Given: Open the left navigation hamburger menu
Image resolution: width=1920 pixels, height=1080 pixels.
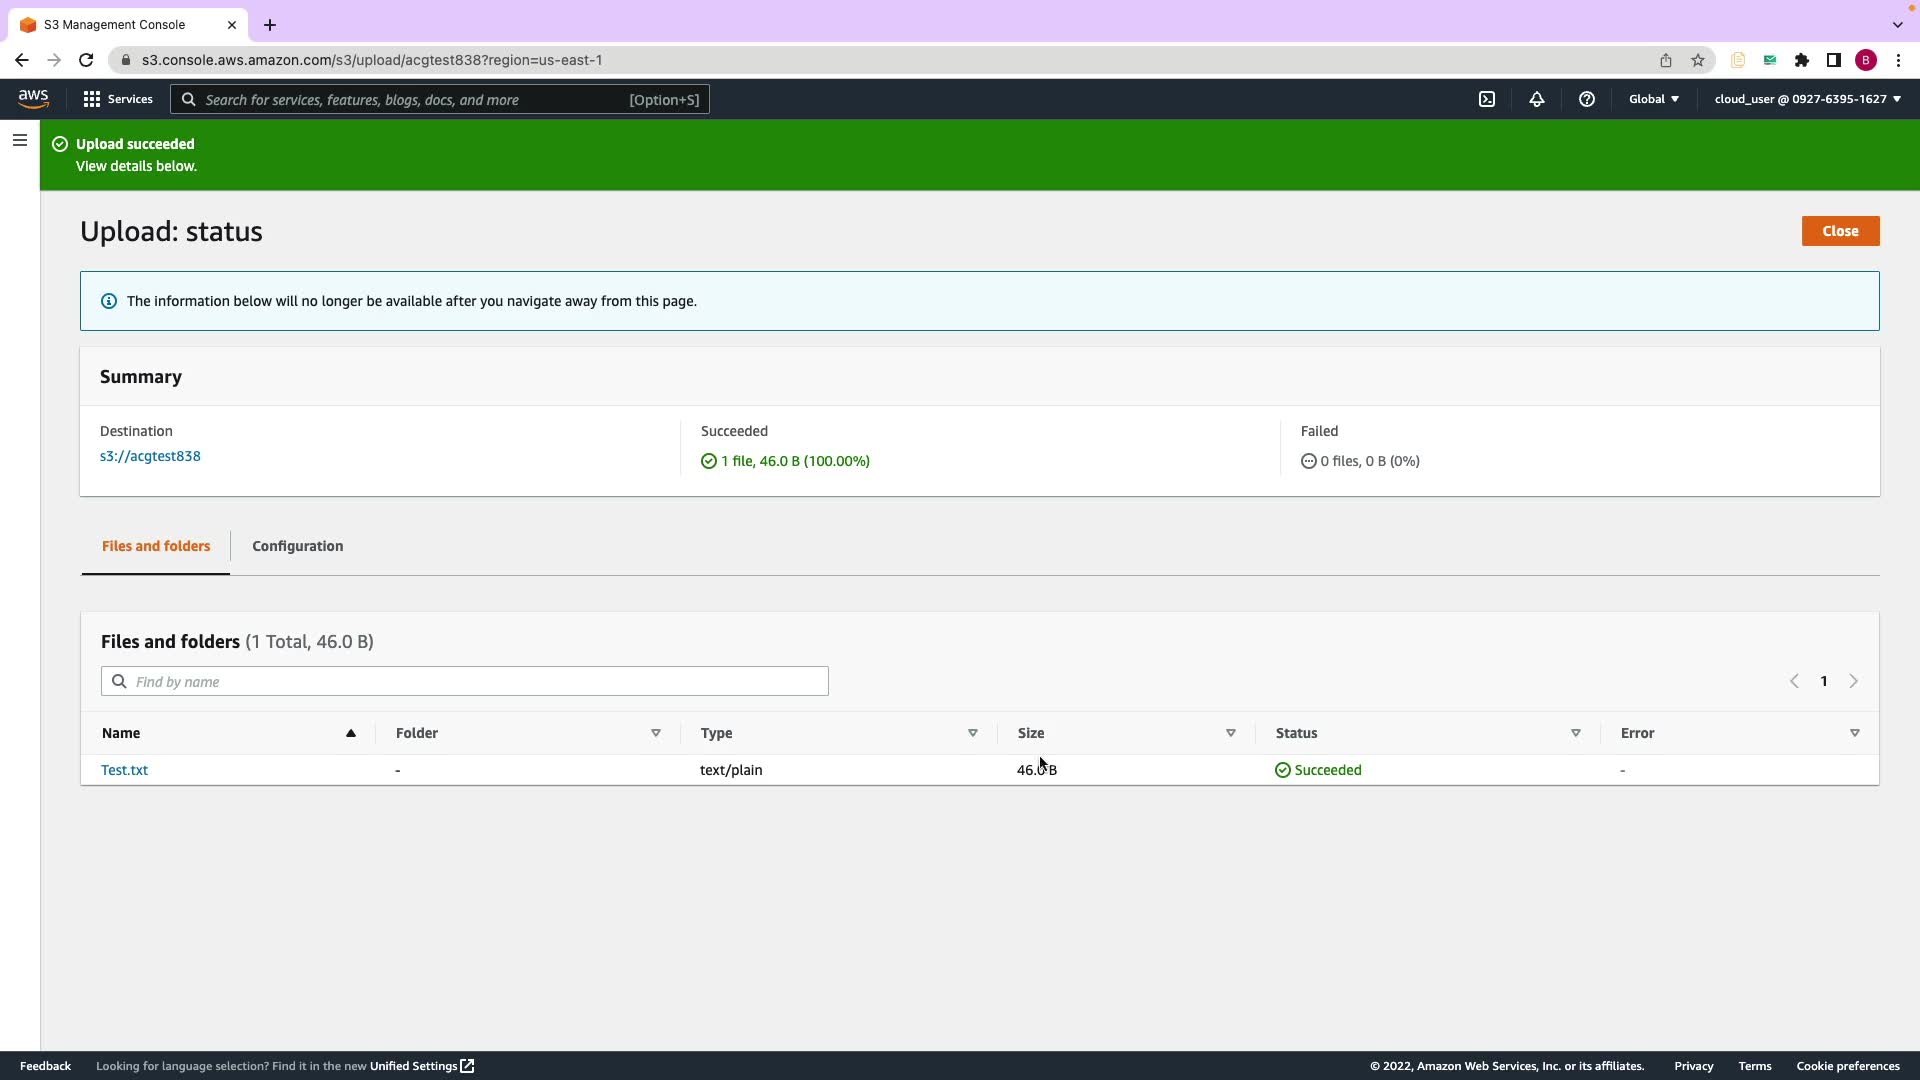Looking at the screenshot, I should pyautogui.click(x=20, y=140).
